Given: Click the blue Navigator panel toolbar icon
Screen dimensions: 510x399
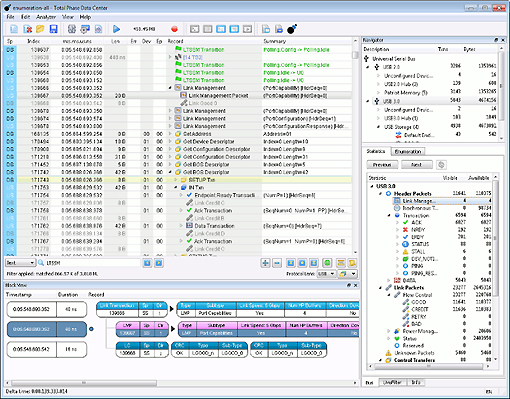Looking at the screenshot, I should coord(221,29).
